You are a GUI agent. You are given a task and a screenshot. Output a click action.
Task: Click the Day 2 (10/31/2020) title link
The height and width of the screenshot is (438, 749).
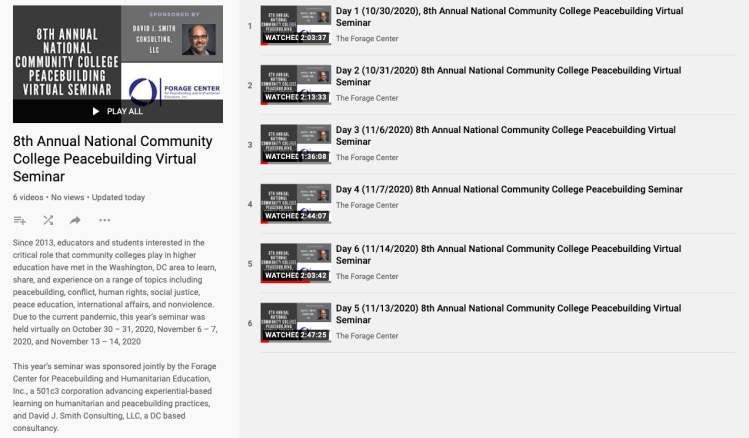coord(508,76)
